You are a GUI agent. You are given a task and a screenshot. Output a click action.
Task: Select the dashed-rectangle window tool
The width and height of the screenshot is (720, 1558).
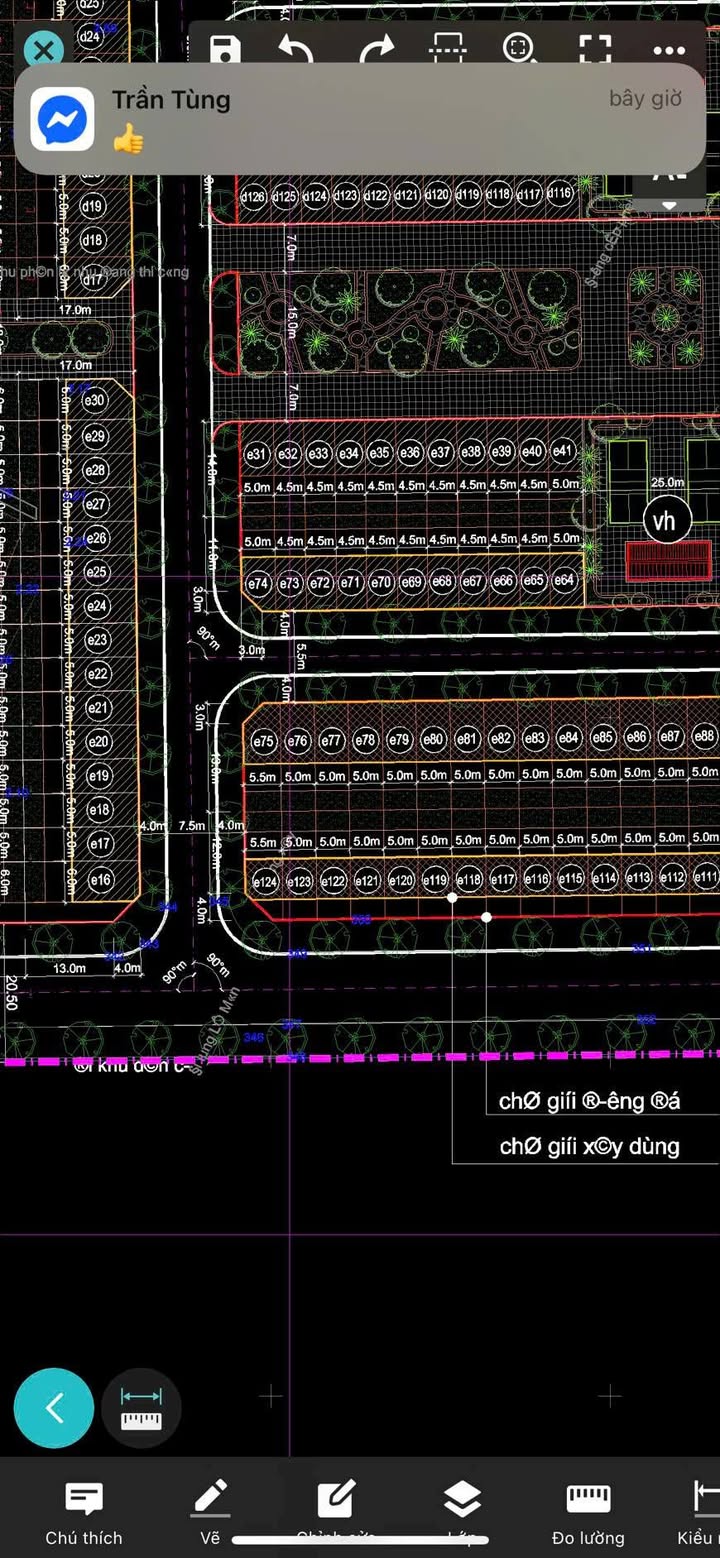pyautogui.click(x=447, y=50)
